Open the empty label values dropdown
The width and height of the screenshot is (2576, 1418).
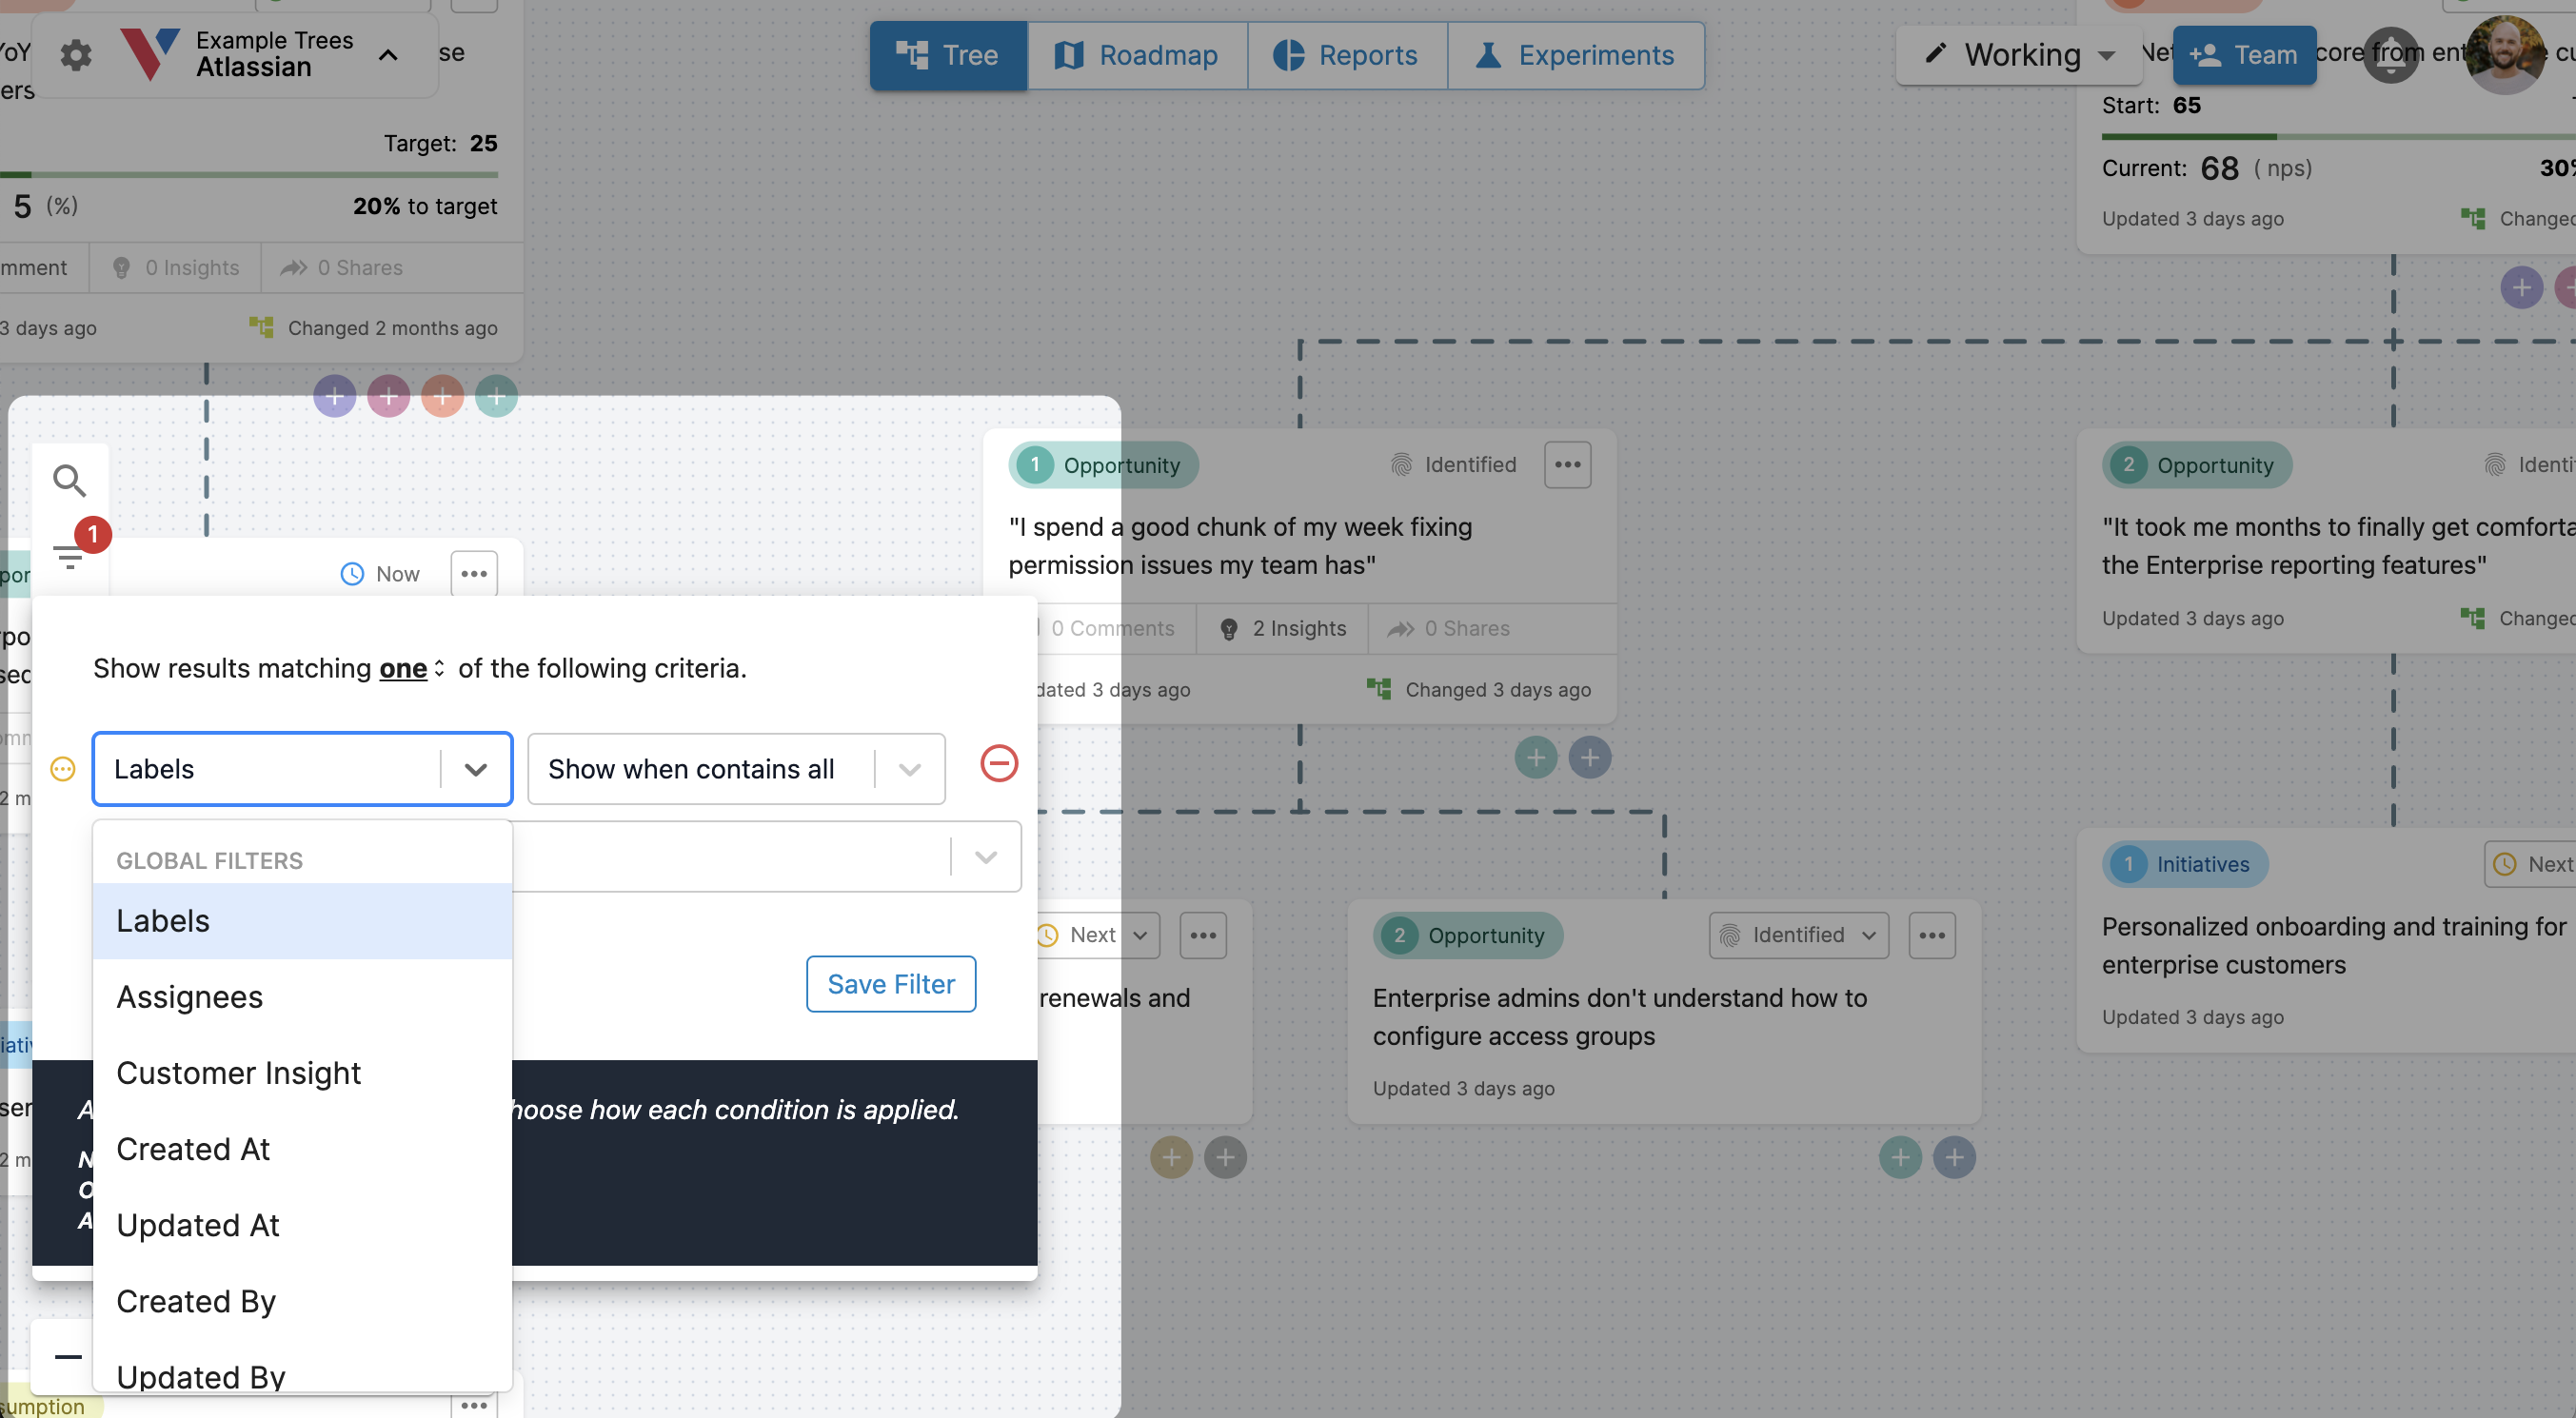(767, 857)
